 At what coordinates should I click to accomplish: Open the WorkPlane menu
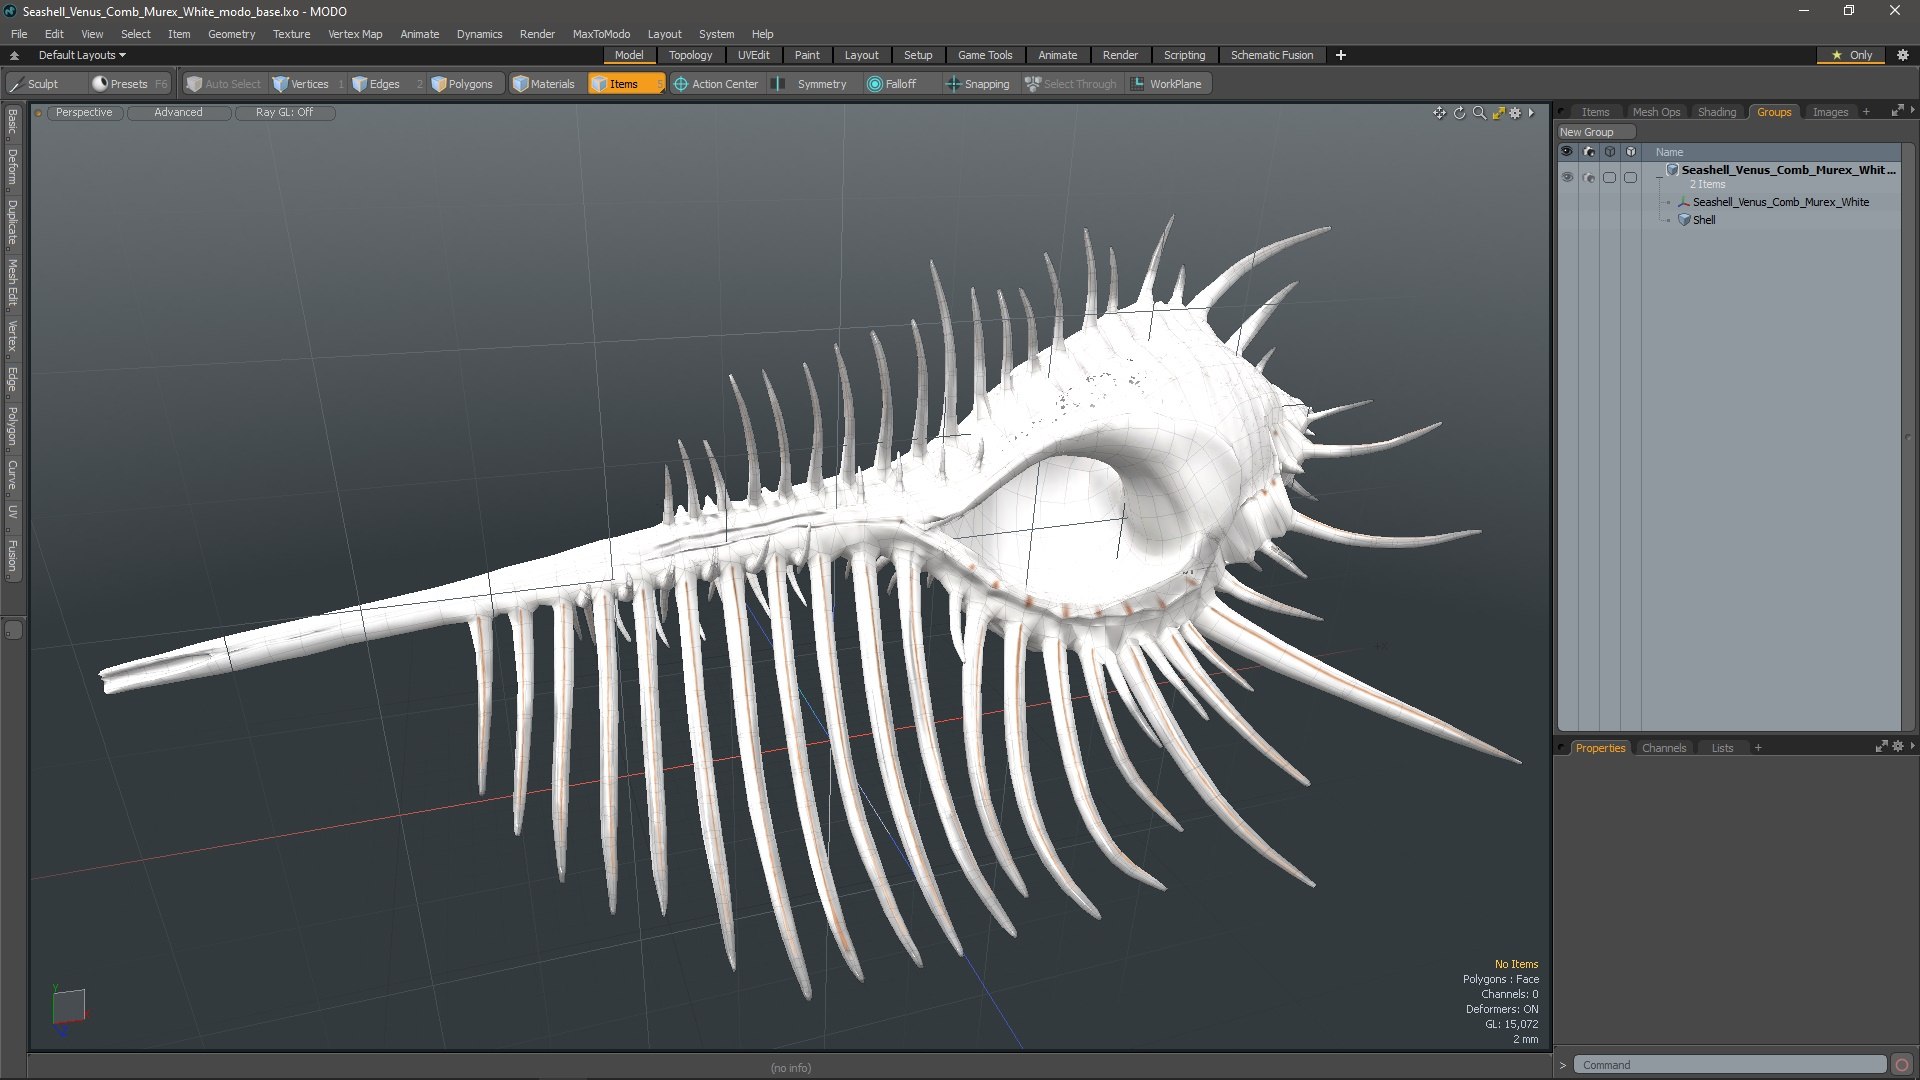pyautogui.click(x=1166, y=84)
